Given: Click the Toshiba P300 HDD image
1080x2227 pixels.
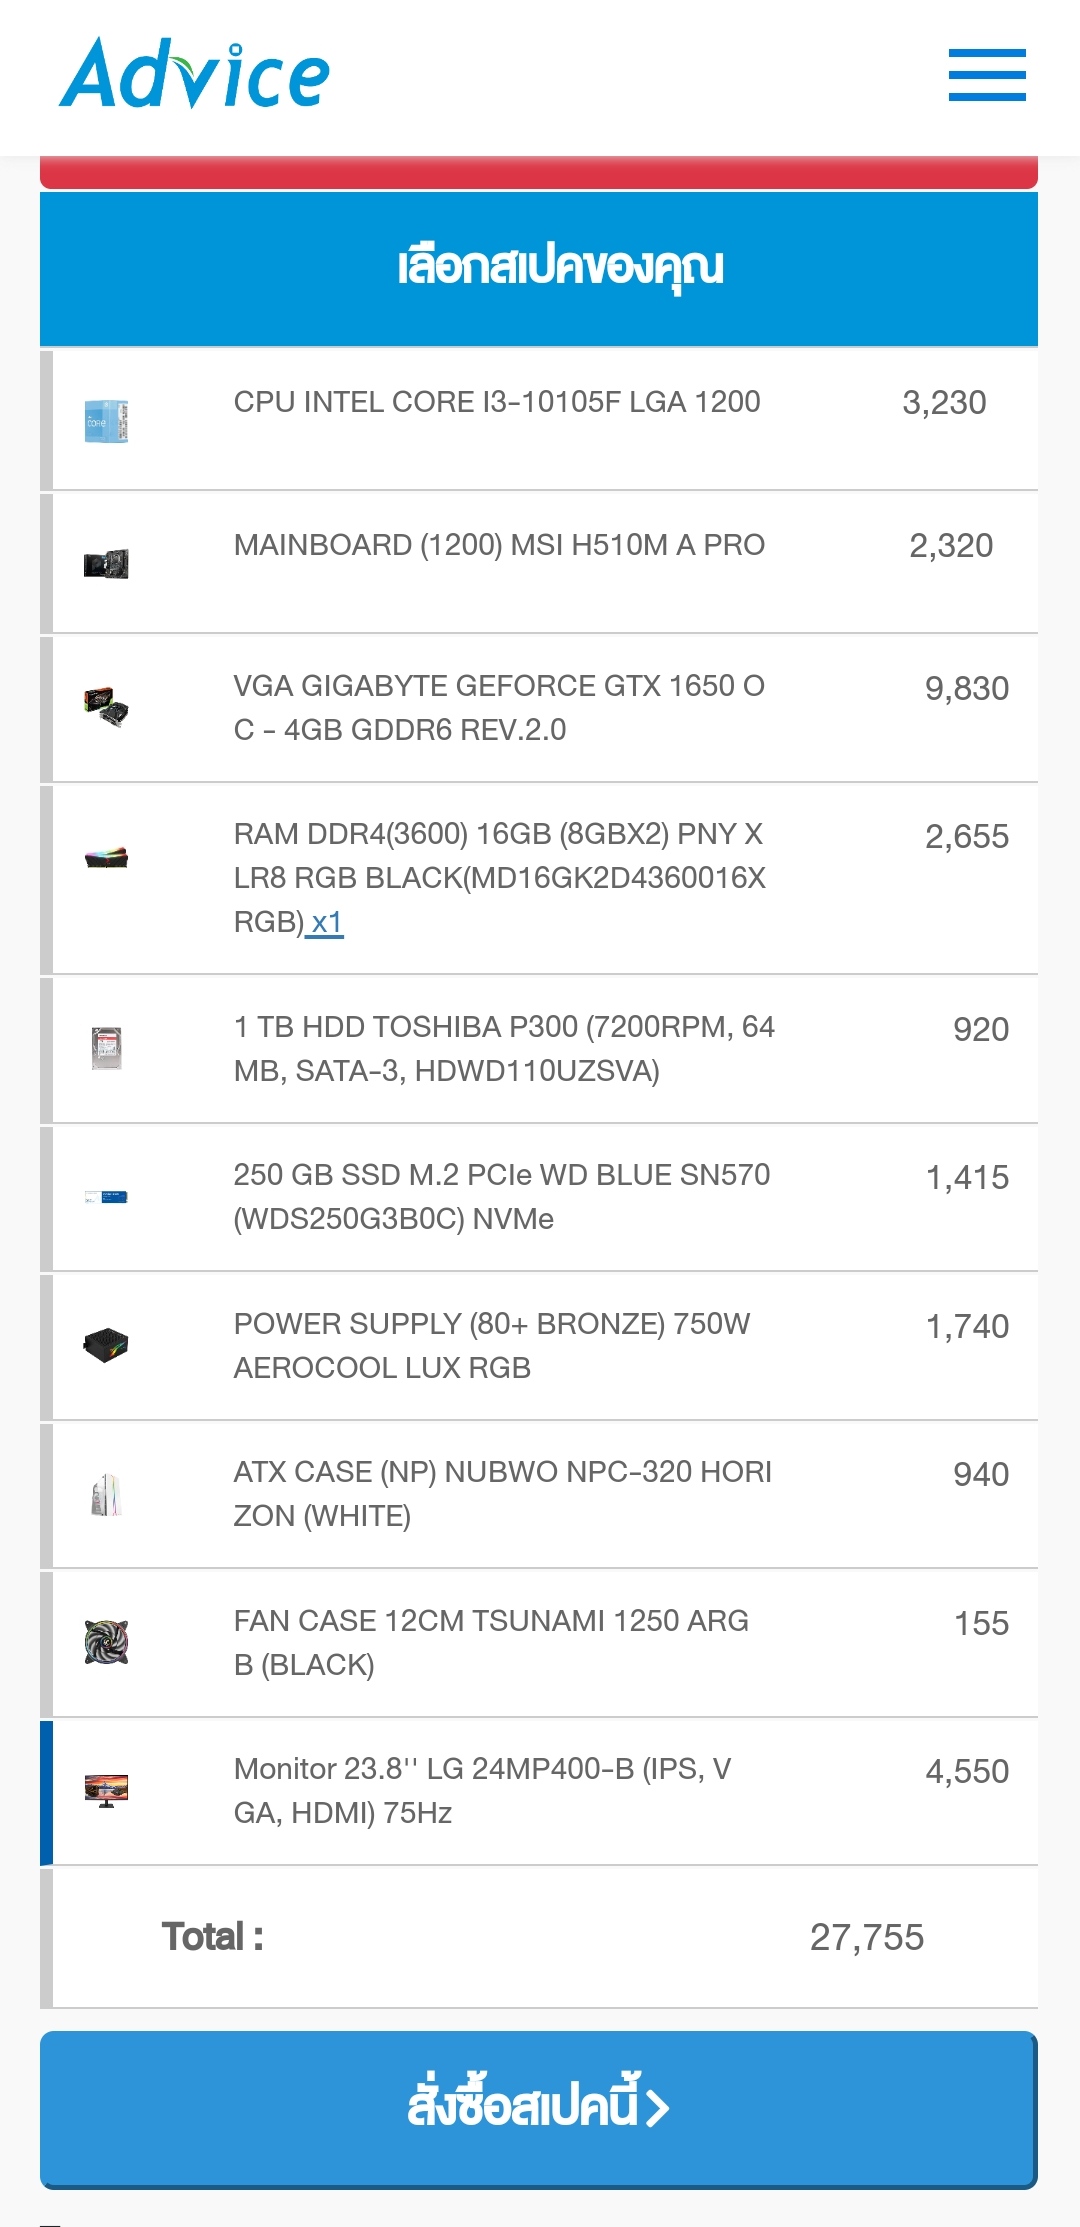Looking at the screenshot, I should pyautogui.click(x=106, y=1048).
